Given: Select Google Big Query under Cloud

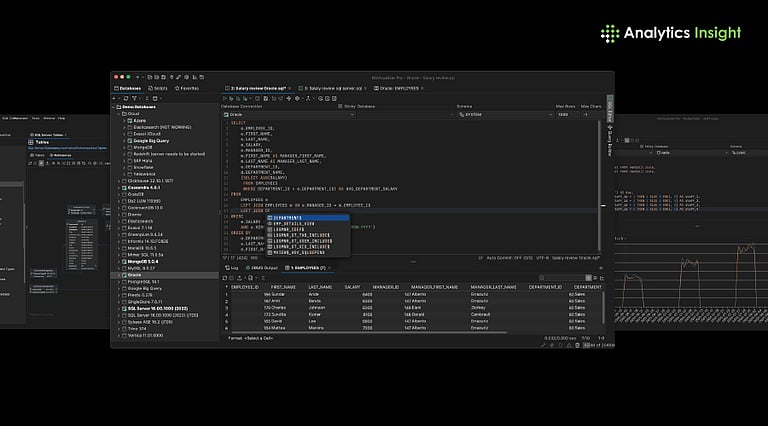Looking at the screenshot, I should [x=151, y=141].
